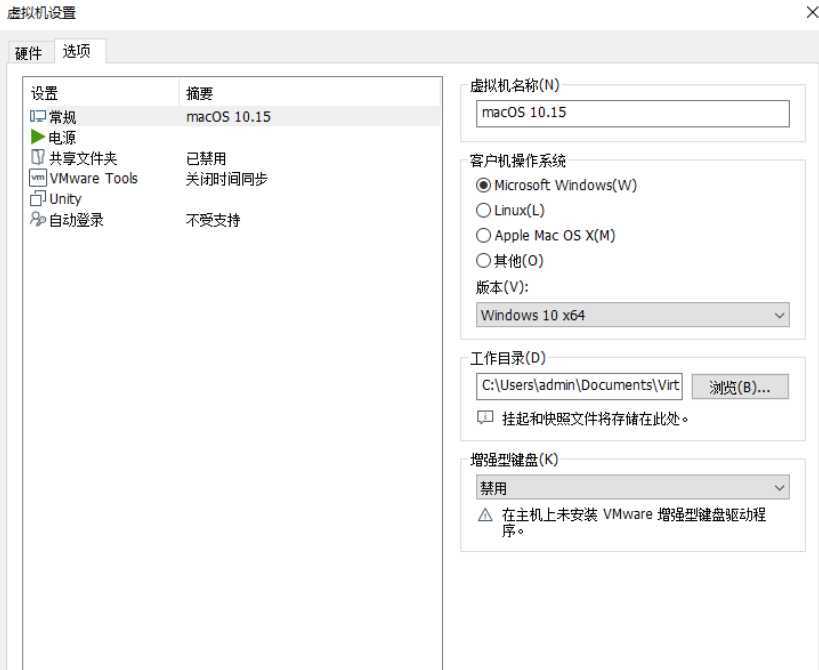
Task: Click the green power arrow icon beside 电源
Action: (x=37, y=137)
